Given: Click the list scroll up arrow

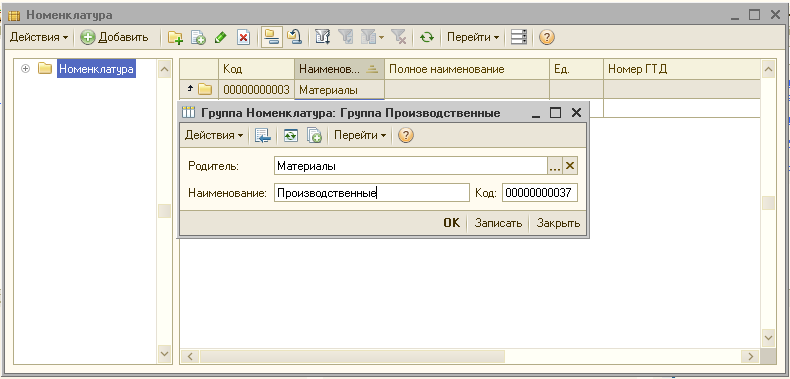Looking at the screenshot, I should (x=768, y=69).
